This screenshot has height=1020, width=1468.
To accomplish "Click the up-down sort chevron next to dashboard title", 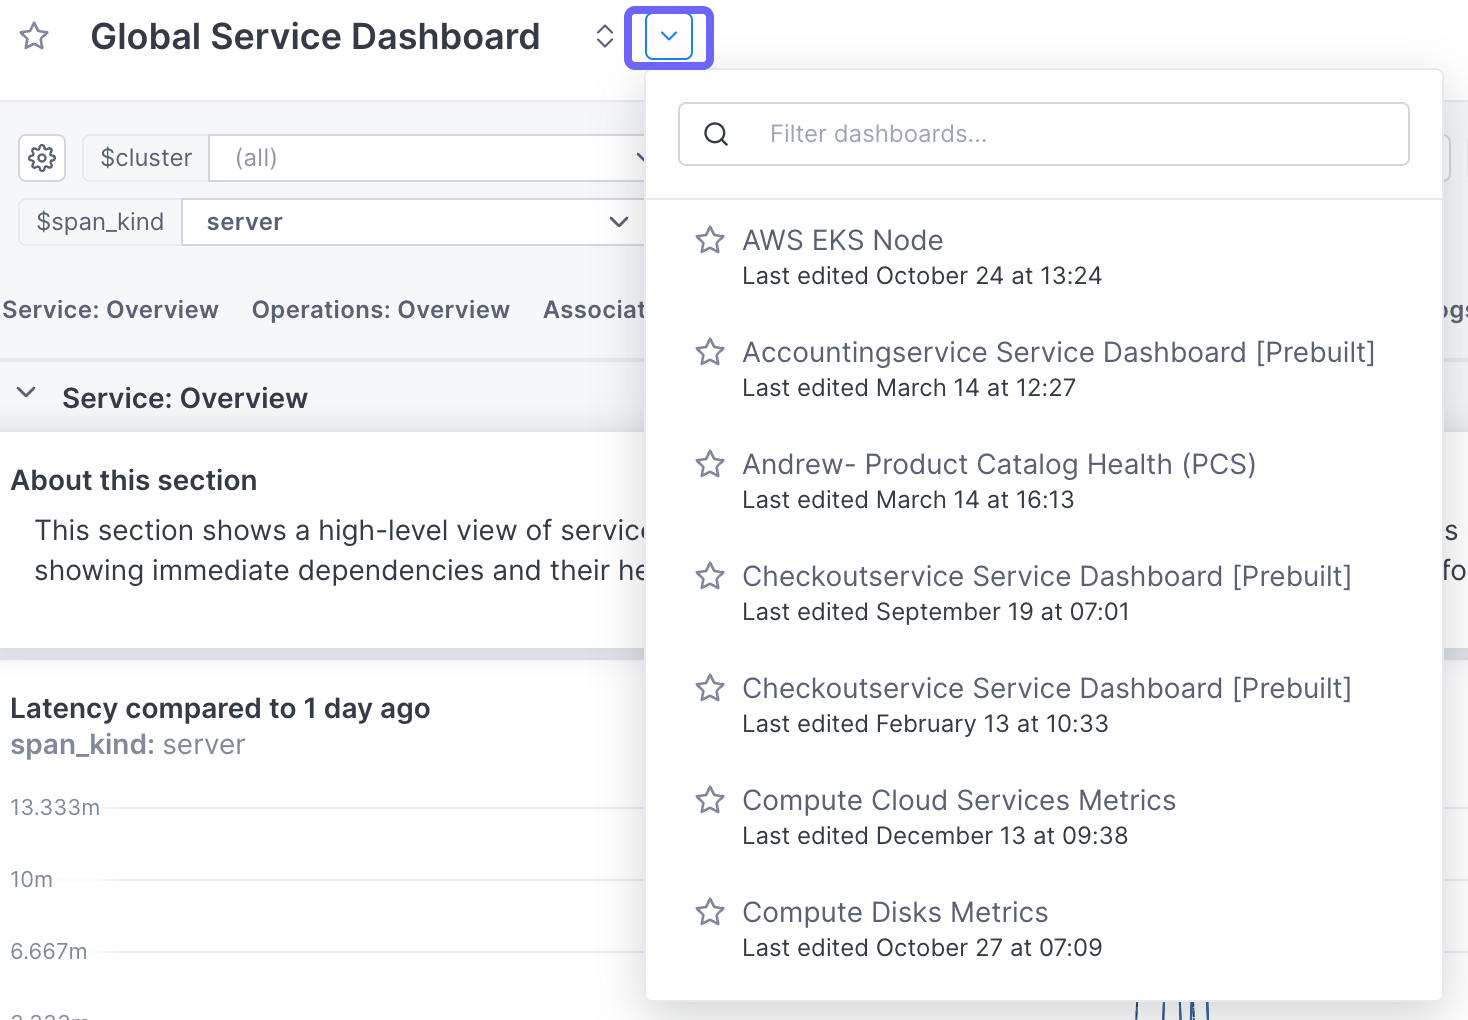I will 604,36.
